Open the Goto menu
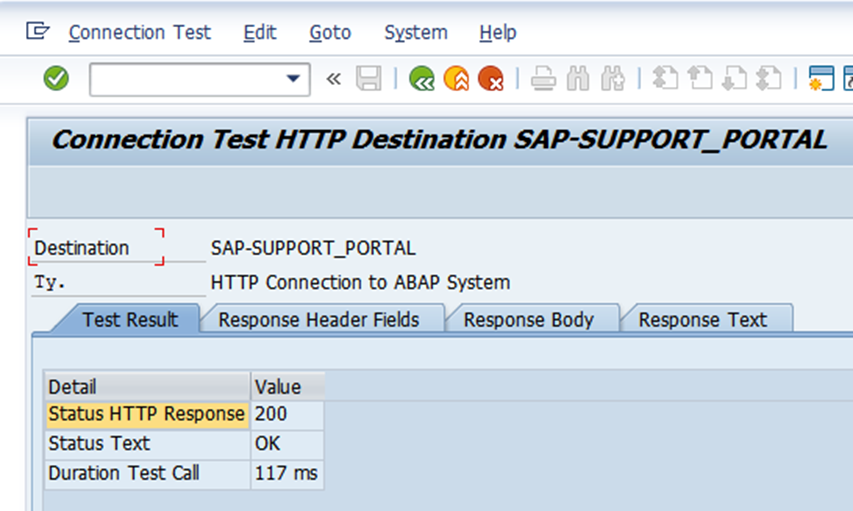This screenshot has height=511, width=853. pyautogui.click(x=330, y=33)
